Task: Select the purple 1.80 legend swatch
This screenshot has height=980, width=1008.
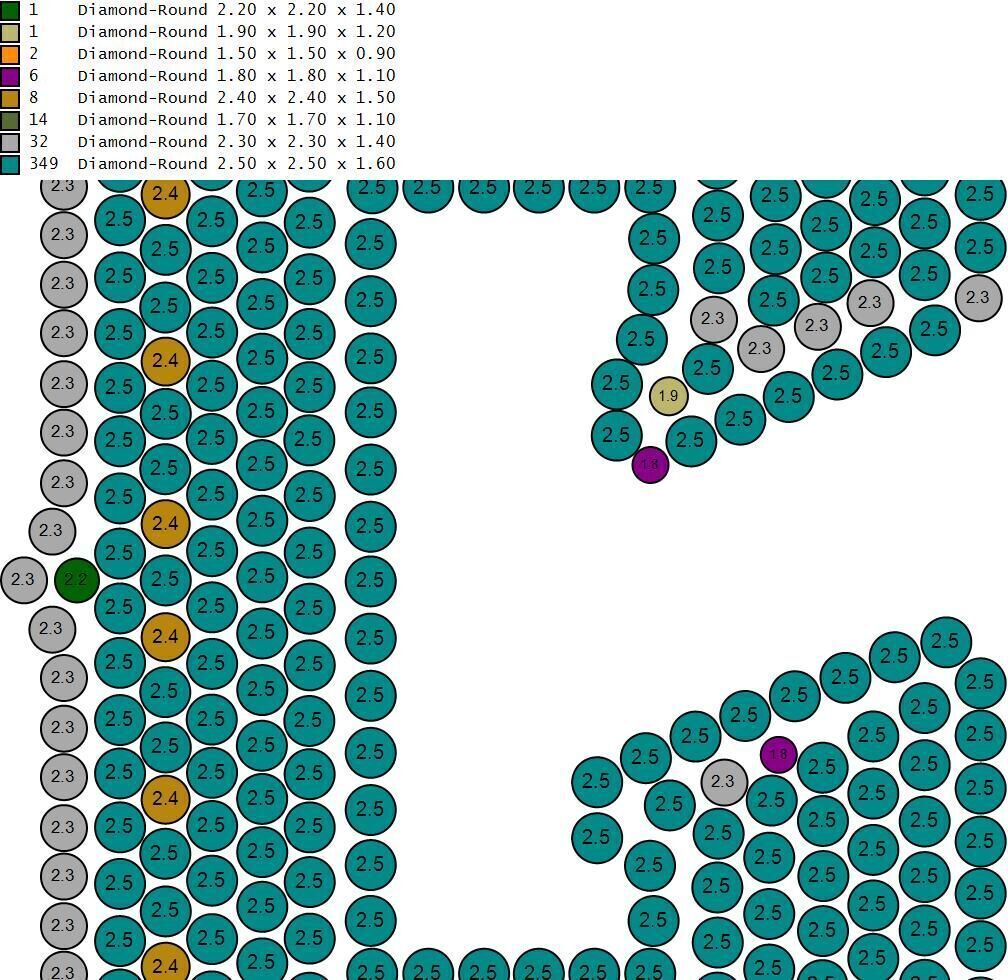Action: (10, 76)
